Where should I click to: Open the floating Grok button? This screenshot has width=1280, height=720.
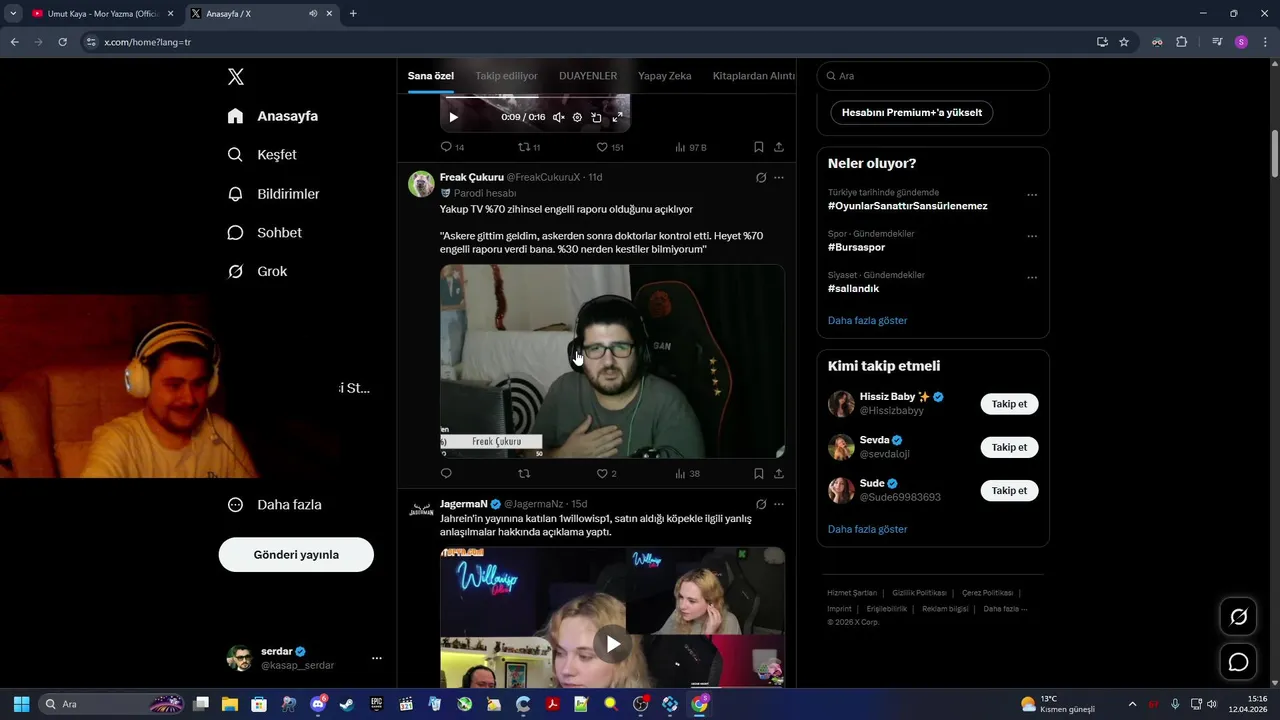click(1238, 617)
